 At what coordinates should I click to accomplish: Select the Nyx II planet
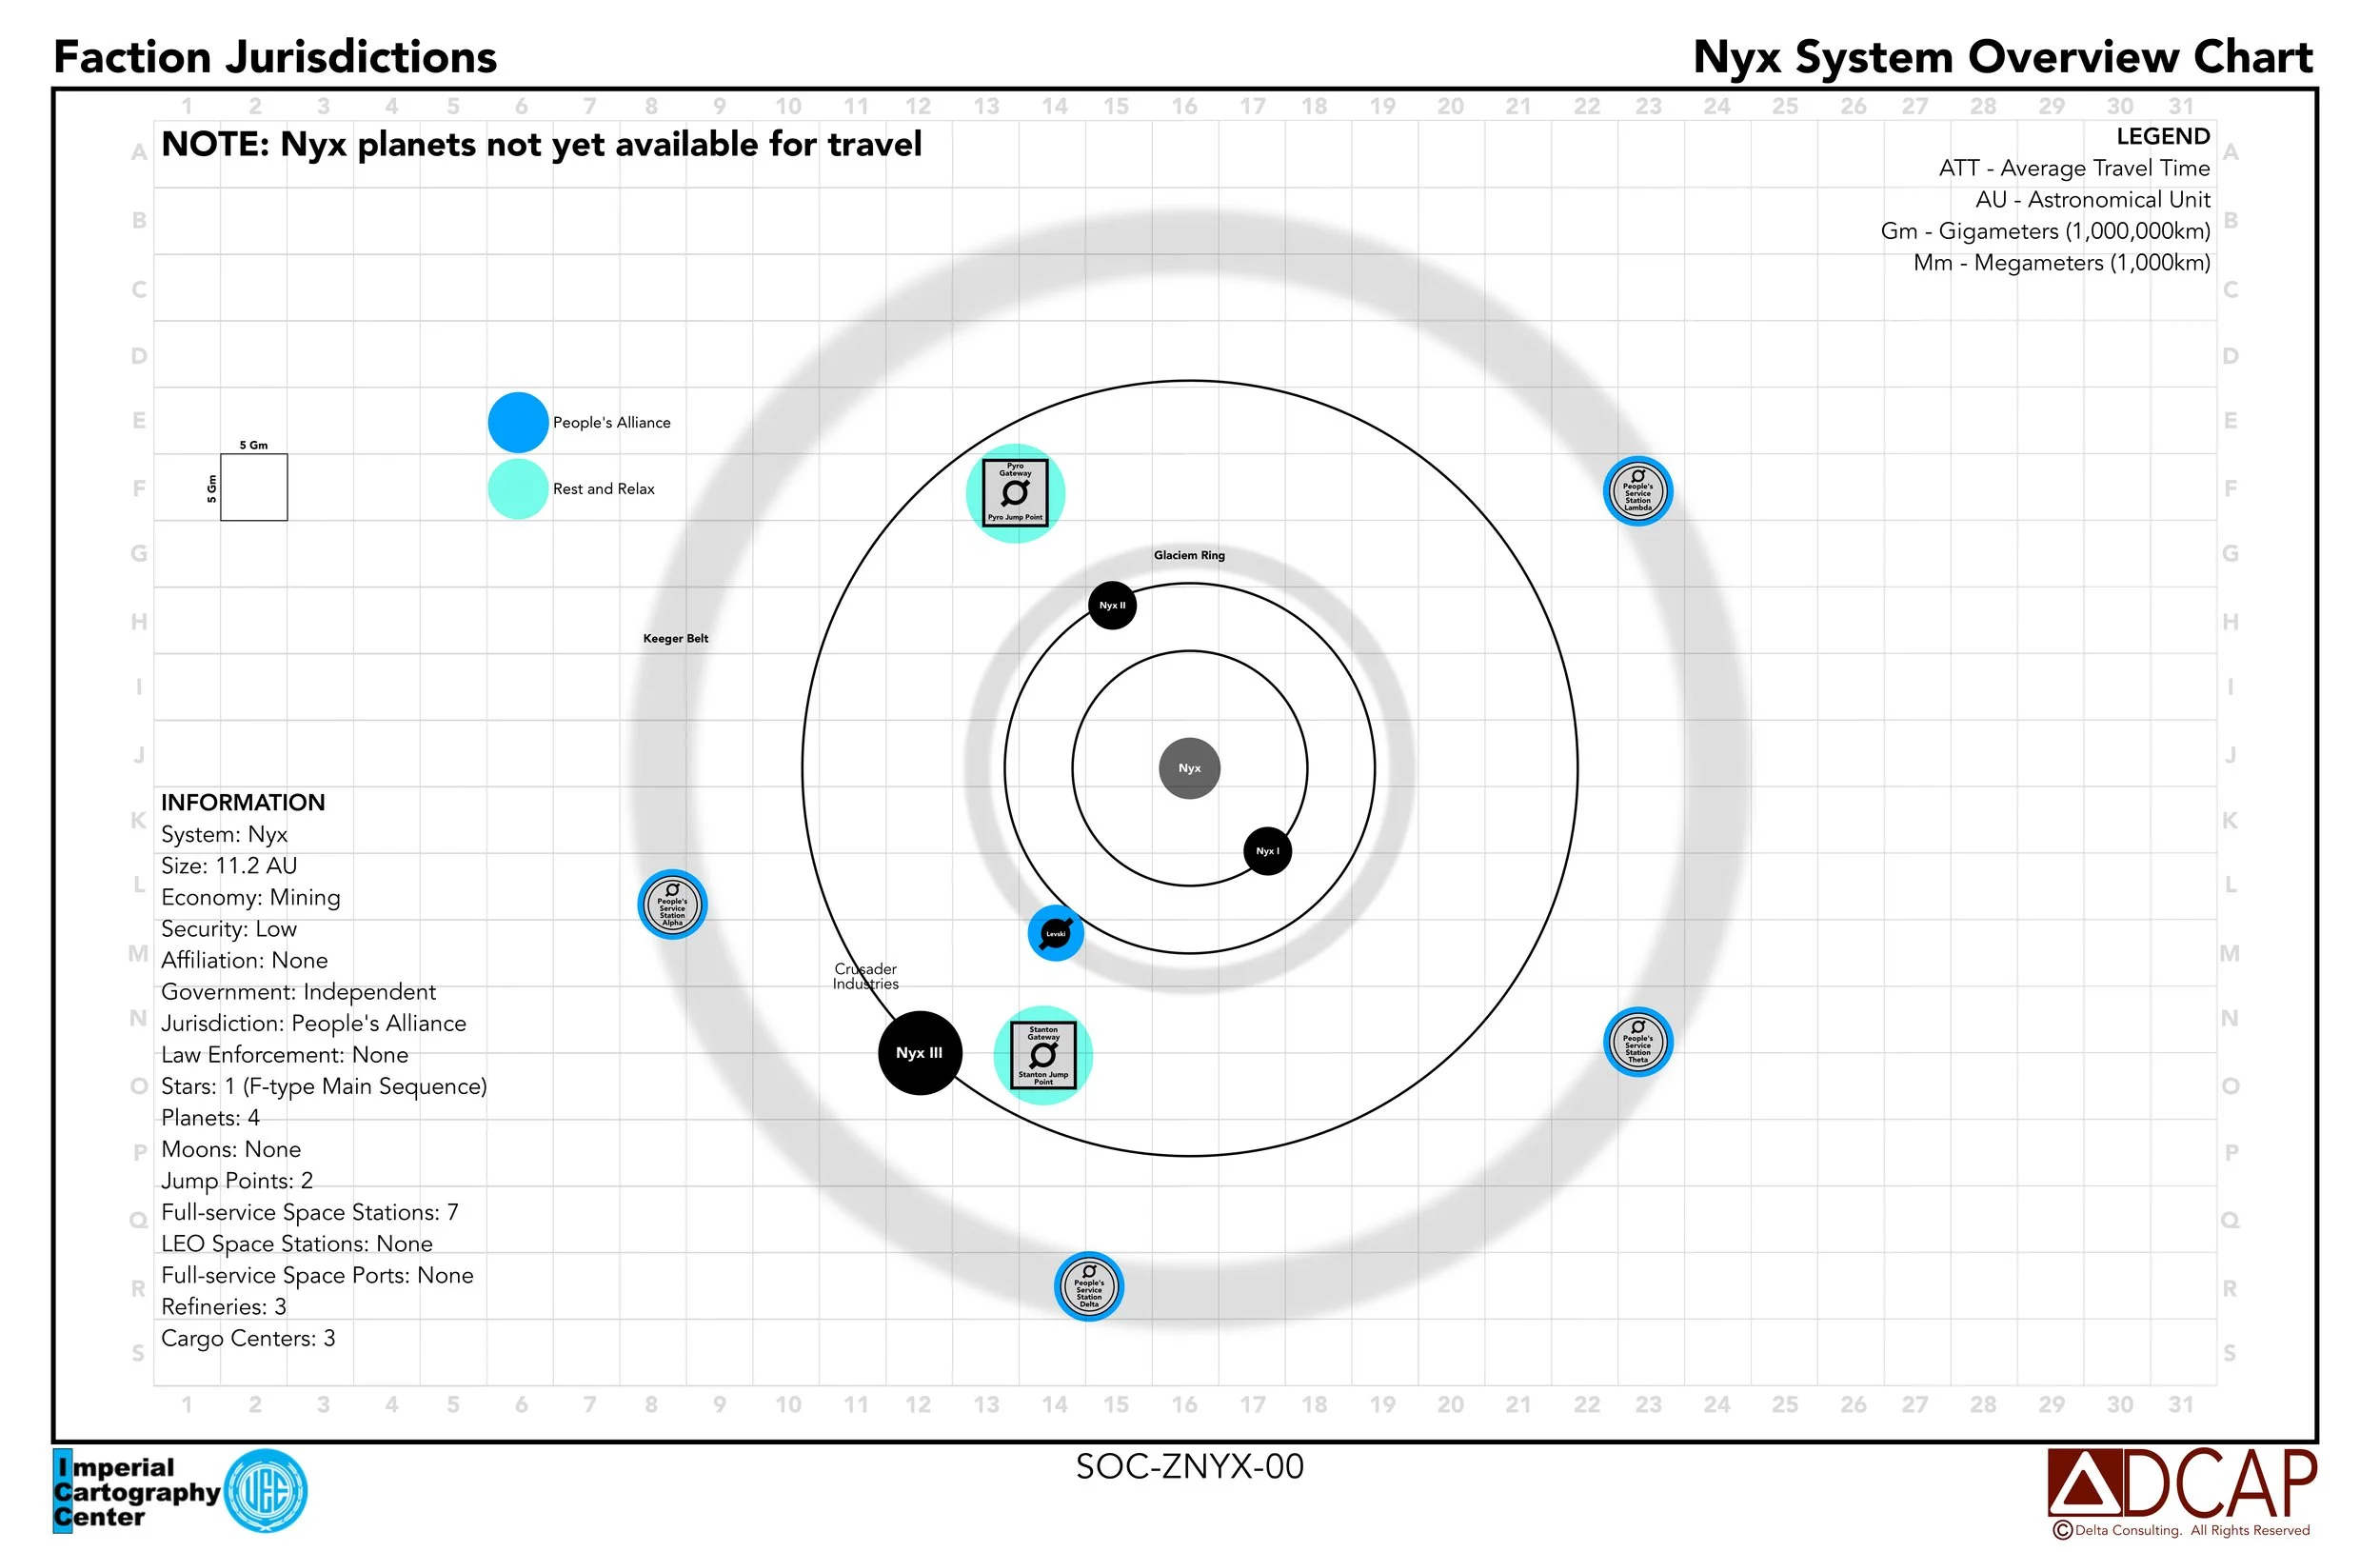pos(1112,605)
